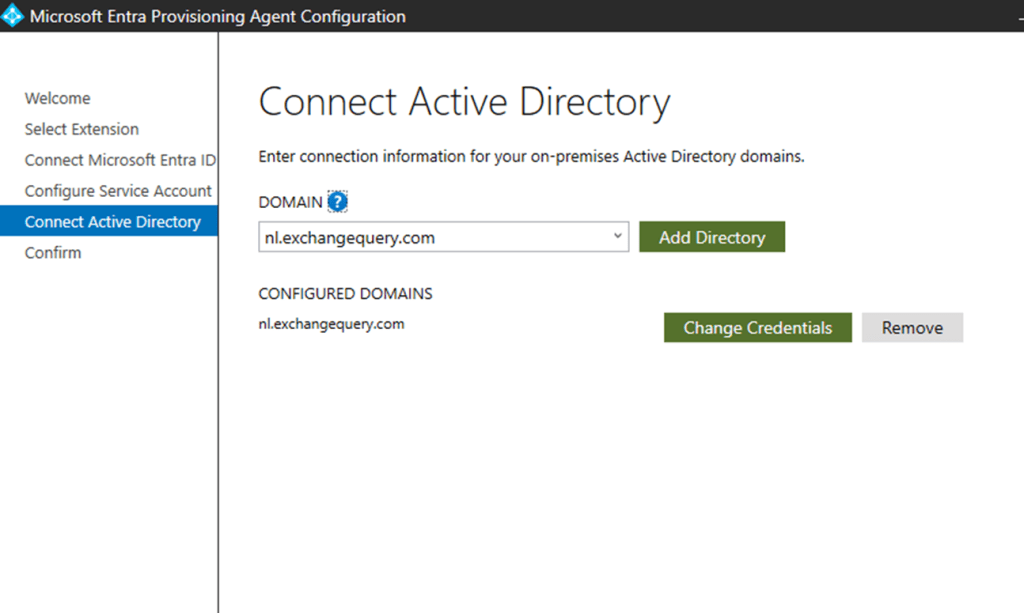This screenshot has height=613, width=1024.
Task: Select the nl.exchangequery.com entry under Configured Domains
Action: tap(331, 324)
